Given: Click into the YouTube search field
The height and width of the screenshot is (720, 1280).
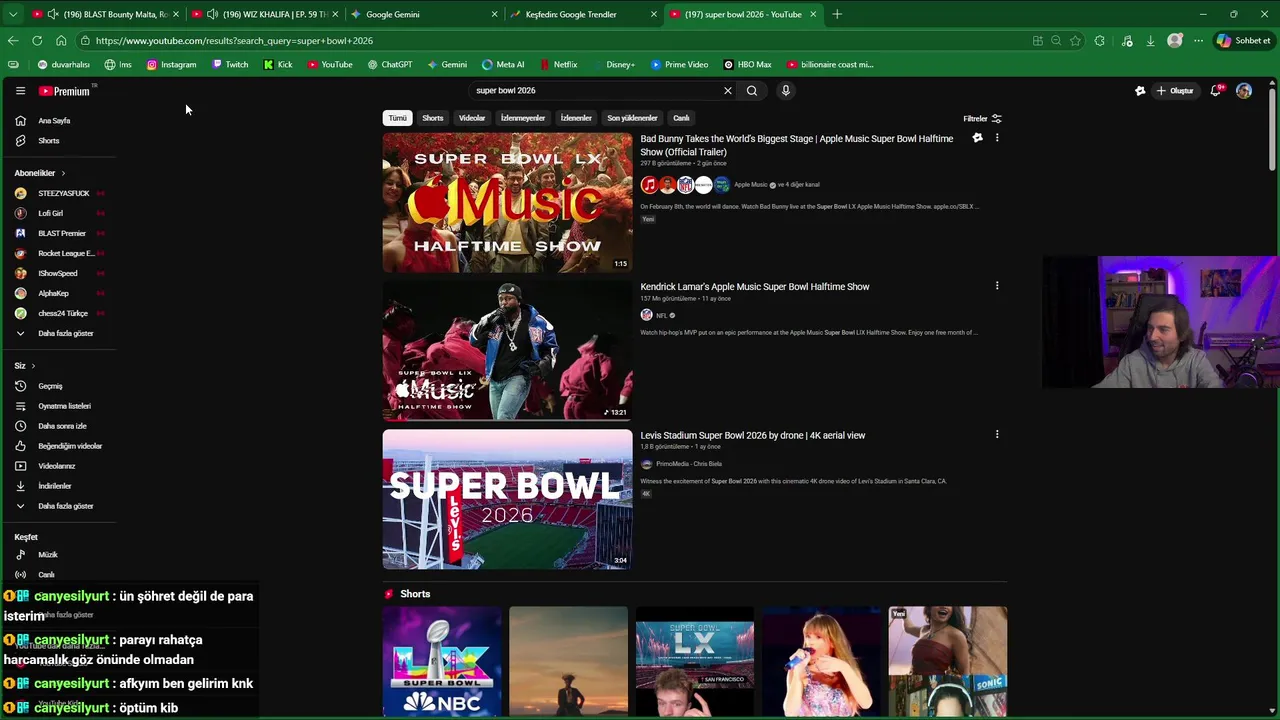Looking at the screenshot, I should click(595, 91).
